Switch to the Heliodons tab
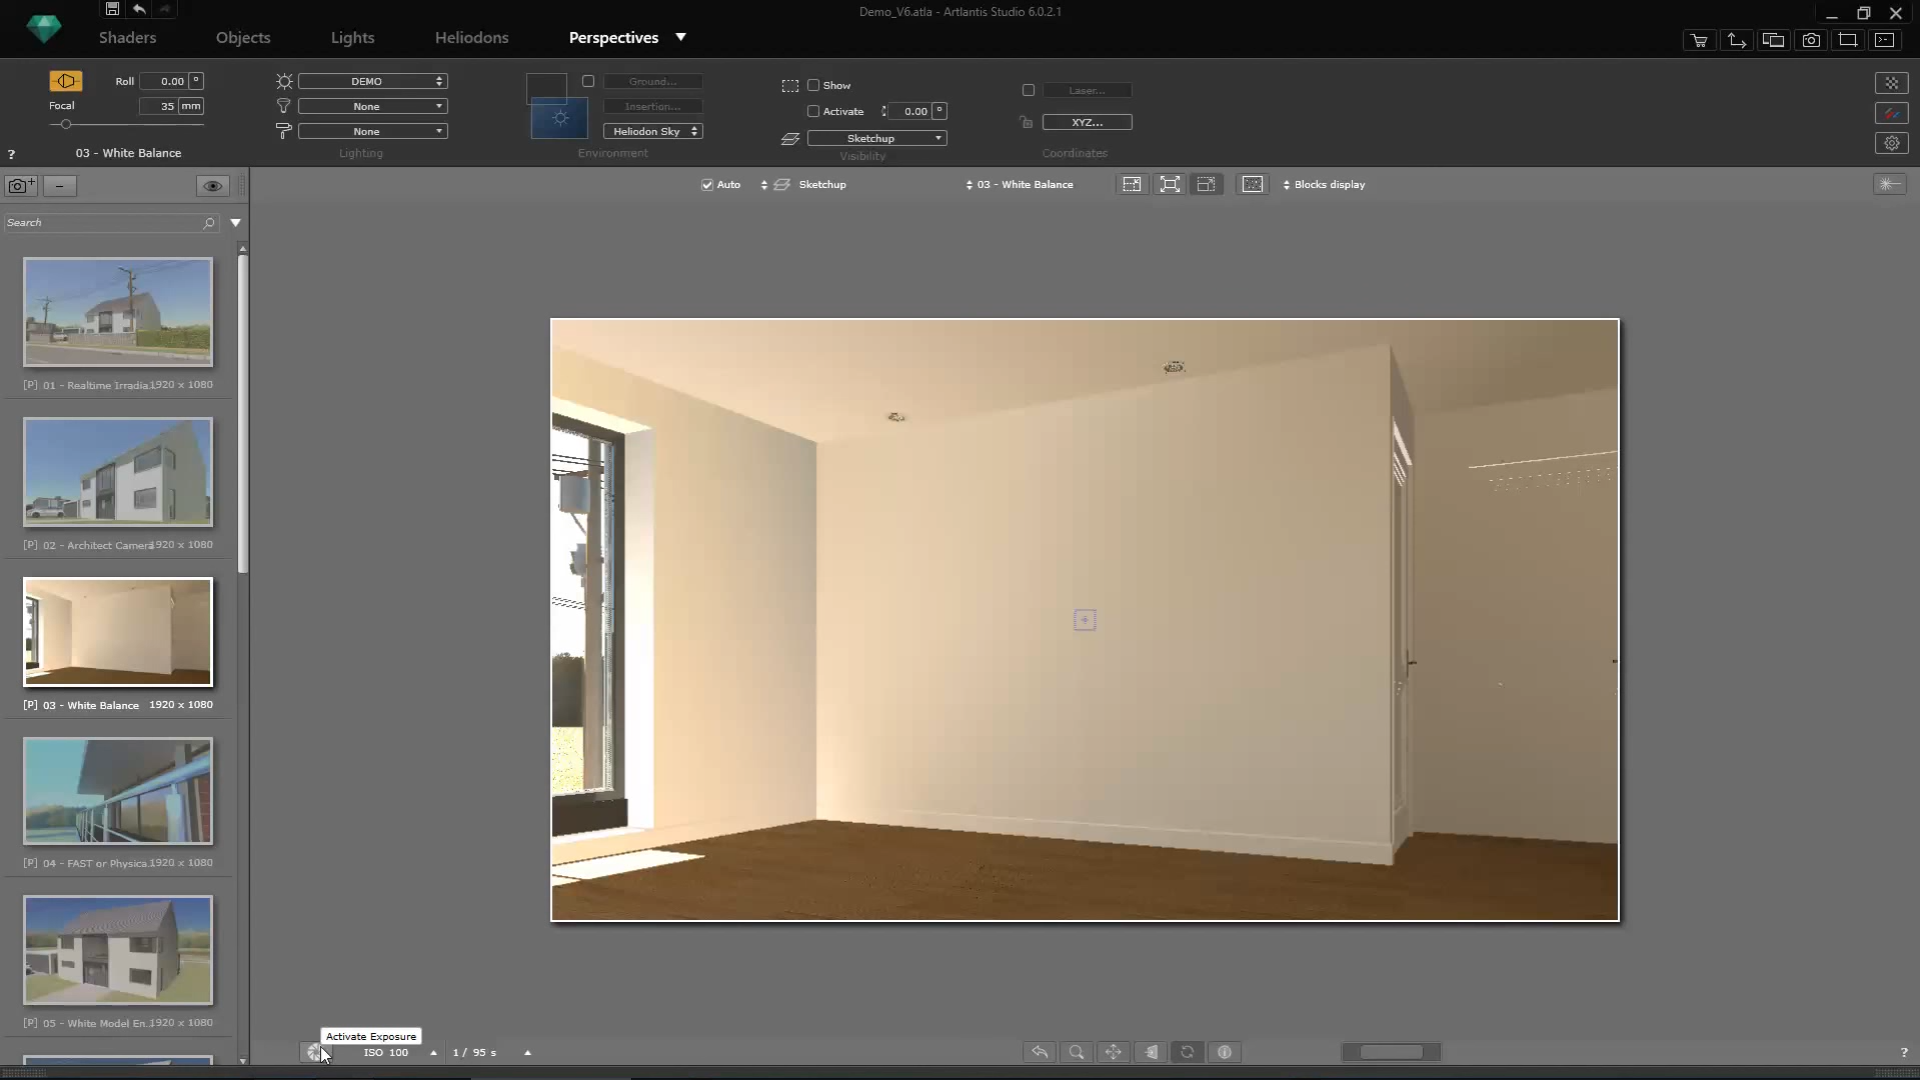The image size is (1920, 1080). (471, 38)
